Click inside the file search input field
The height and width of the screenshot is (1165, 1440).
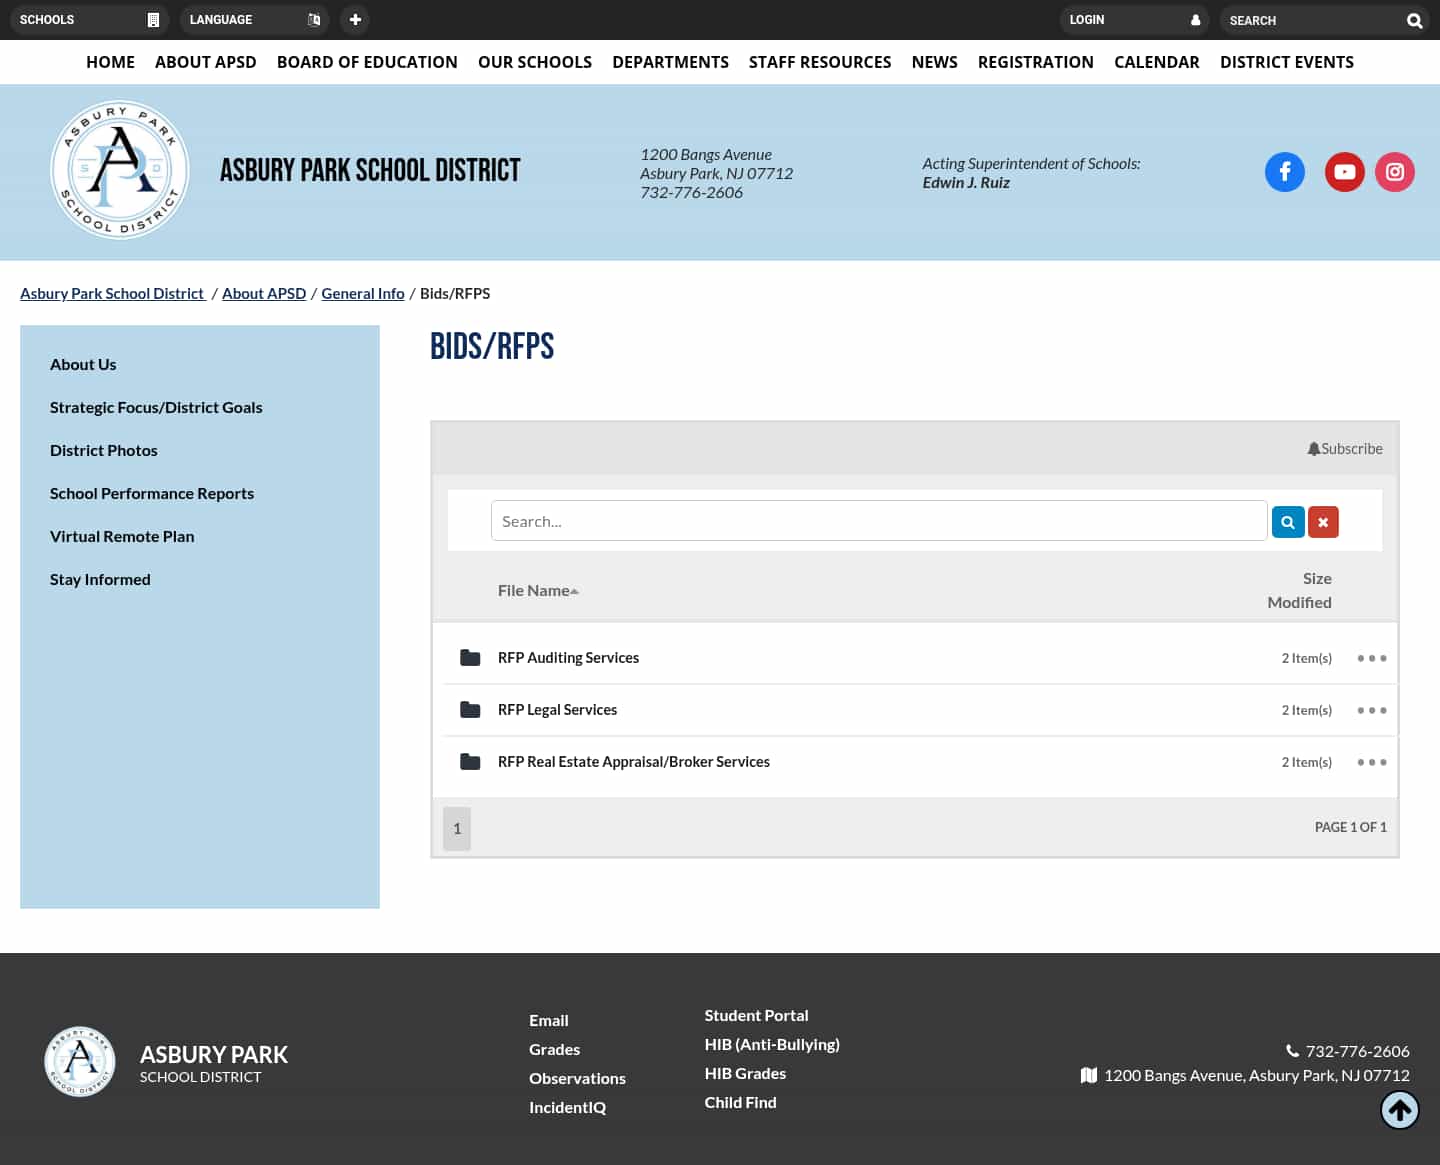pyautogui.click(x=879, y=520)
